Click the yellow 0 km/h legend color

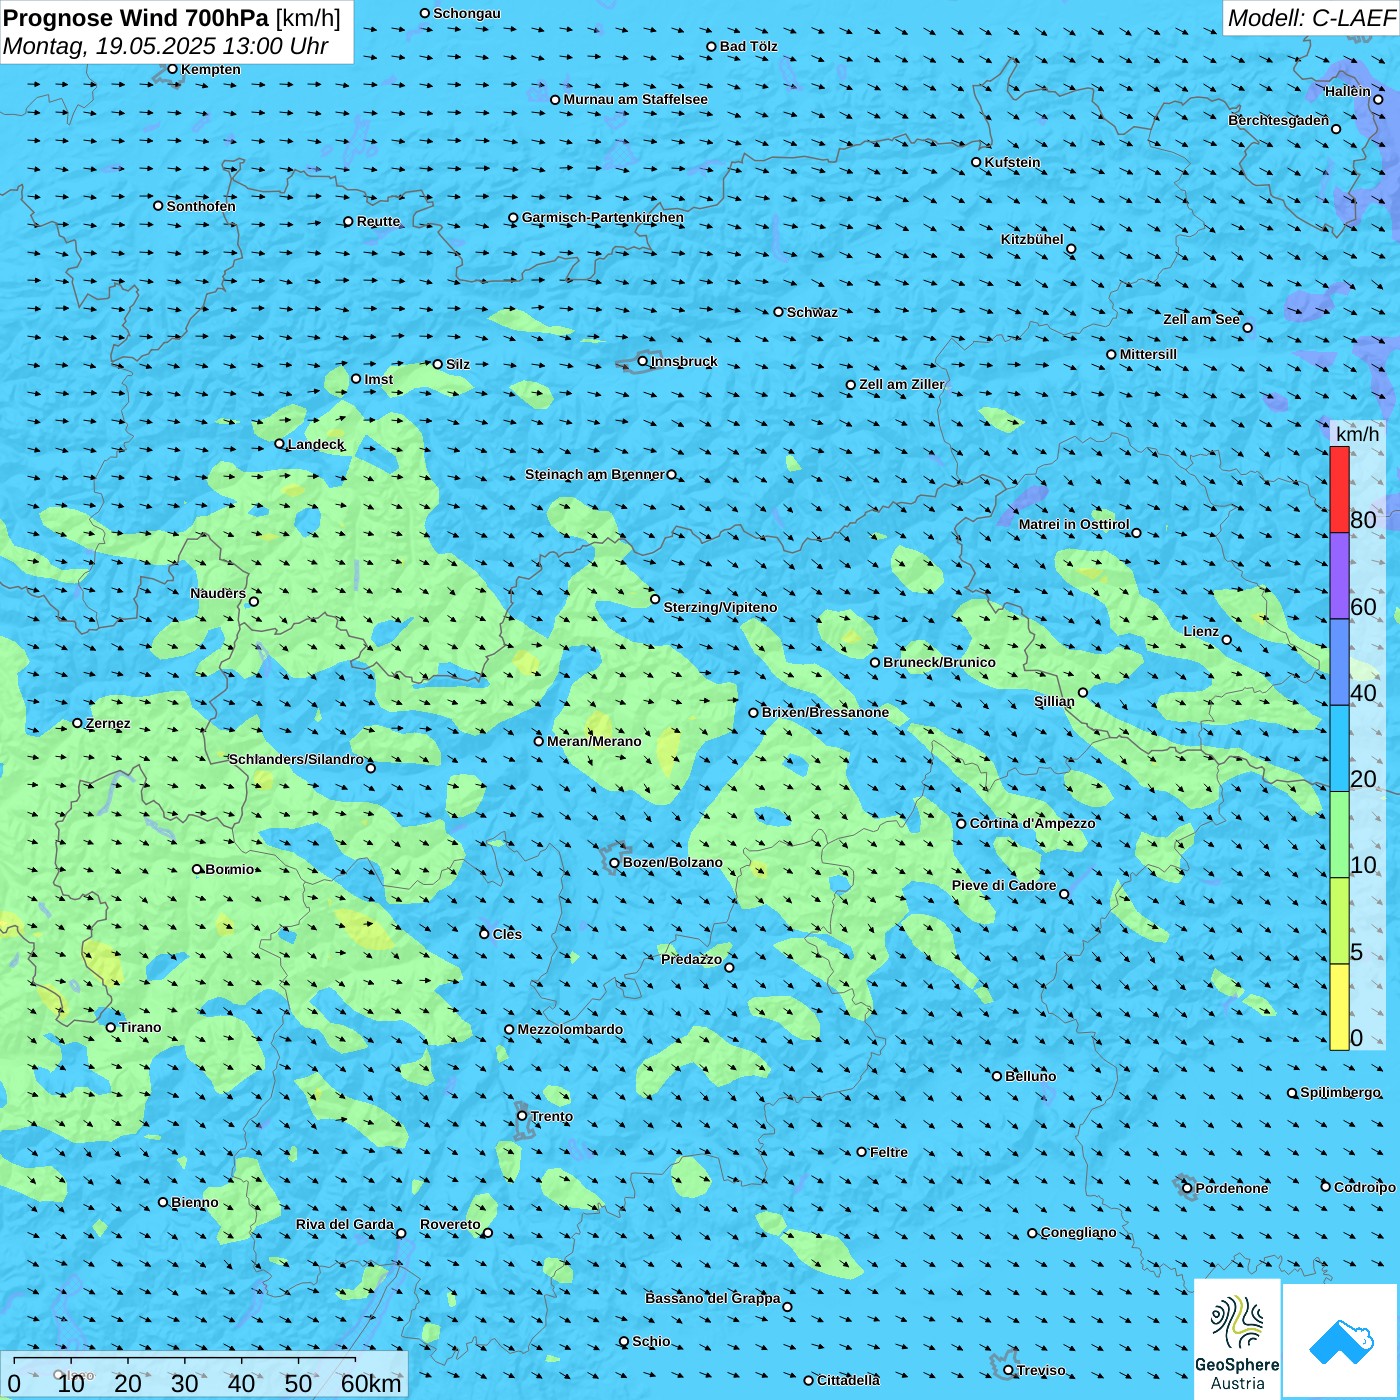pos(1339,1007)
